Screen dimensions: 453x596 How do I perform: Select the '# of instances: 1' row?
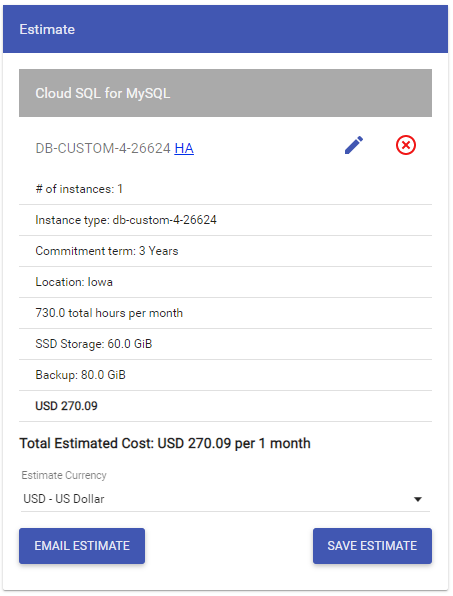[x=225, y=189]
